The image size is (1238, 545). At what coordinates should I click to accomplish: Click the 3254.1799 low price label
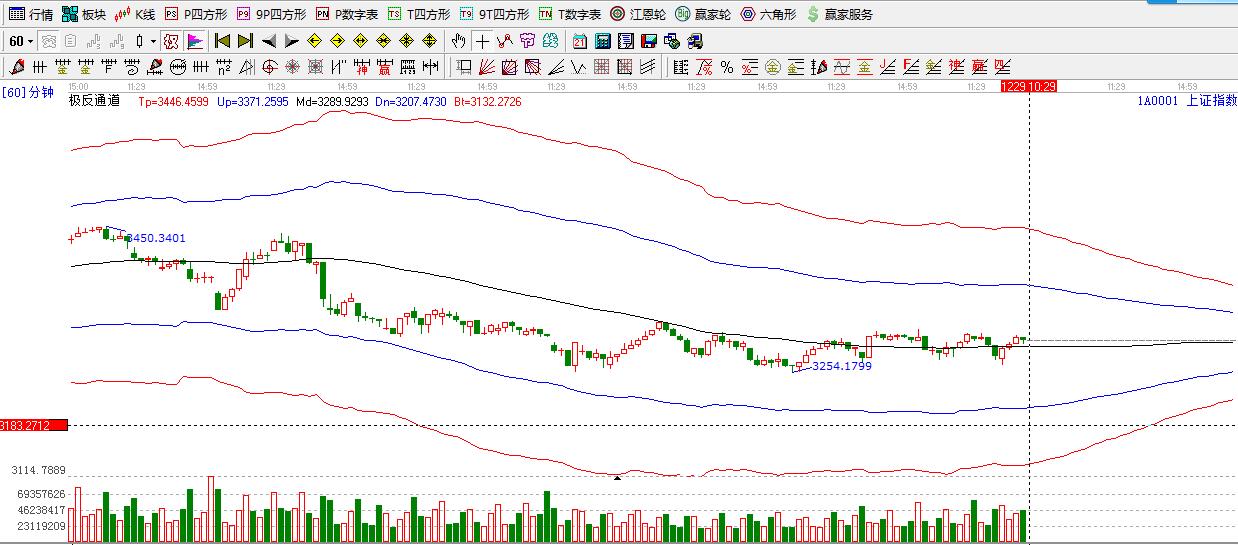[x=841, y=366]
